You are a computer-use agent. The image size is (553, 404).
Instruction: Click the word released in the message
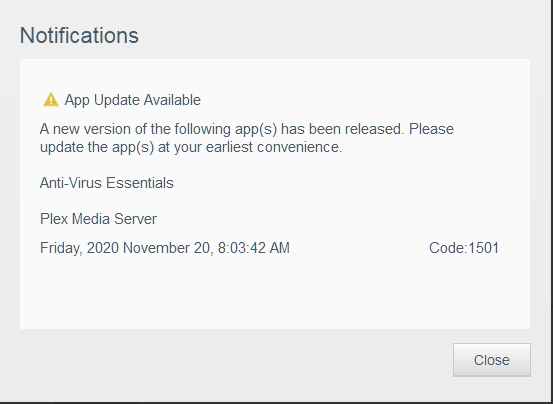point(374,129)
